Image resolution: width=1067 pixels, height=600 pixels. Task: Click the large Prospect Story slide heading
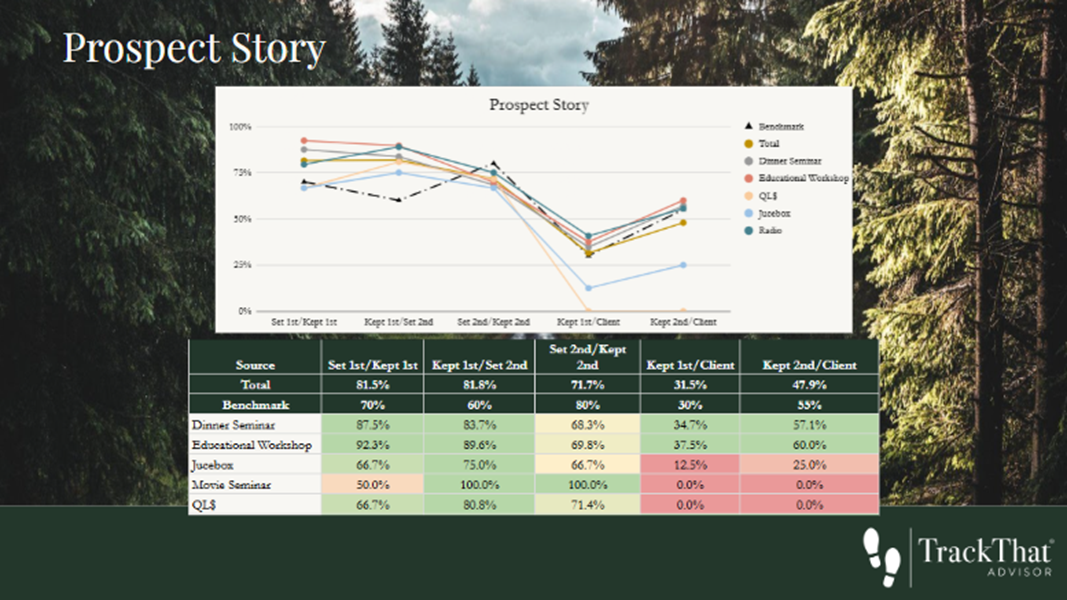click(x=194, y=48)
